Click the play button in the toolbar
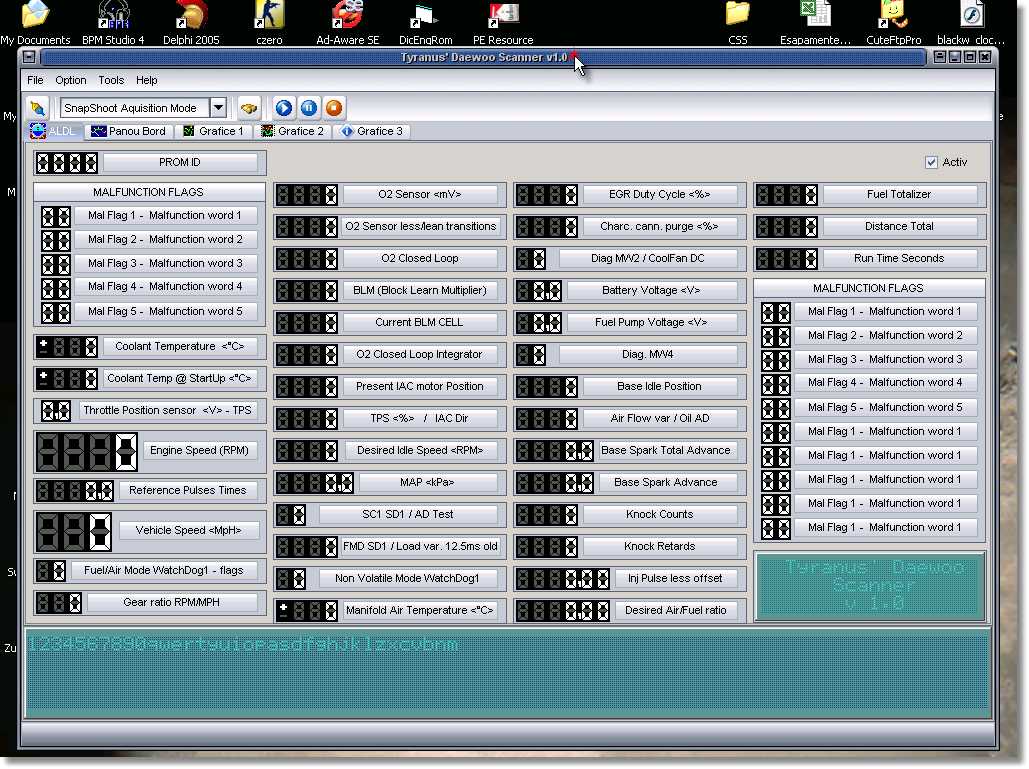The width and height of the screenshot is (1029, 769). pos(284,108)
